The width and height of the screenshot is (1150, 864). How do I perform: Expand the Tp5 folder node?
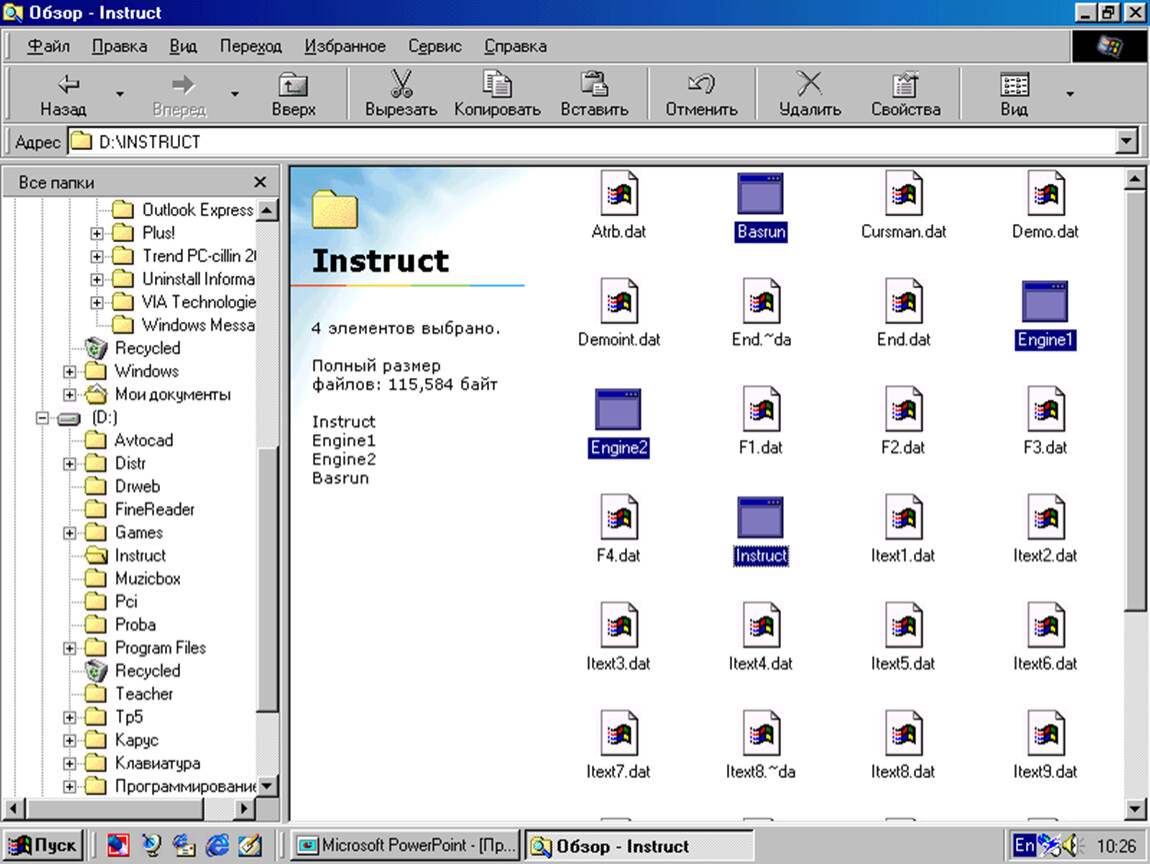[70, 717]
